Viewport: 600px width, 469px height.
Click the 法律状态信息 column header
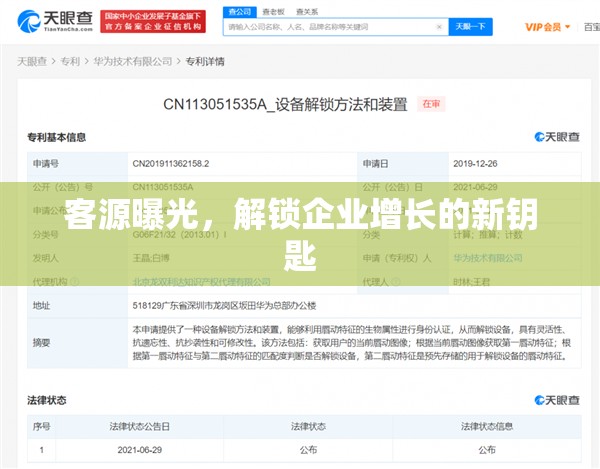tap(487, 427)
